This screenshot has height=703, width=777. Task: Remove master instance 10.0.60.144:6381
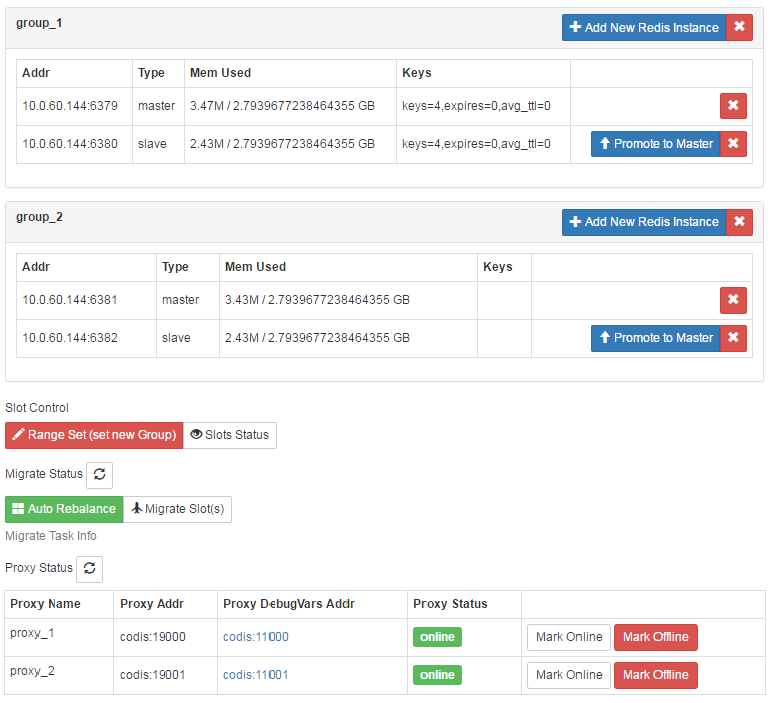[733, 300]
